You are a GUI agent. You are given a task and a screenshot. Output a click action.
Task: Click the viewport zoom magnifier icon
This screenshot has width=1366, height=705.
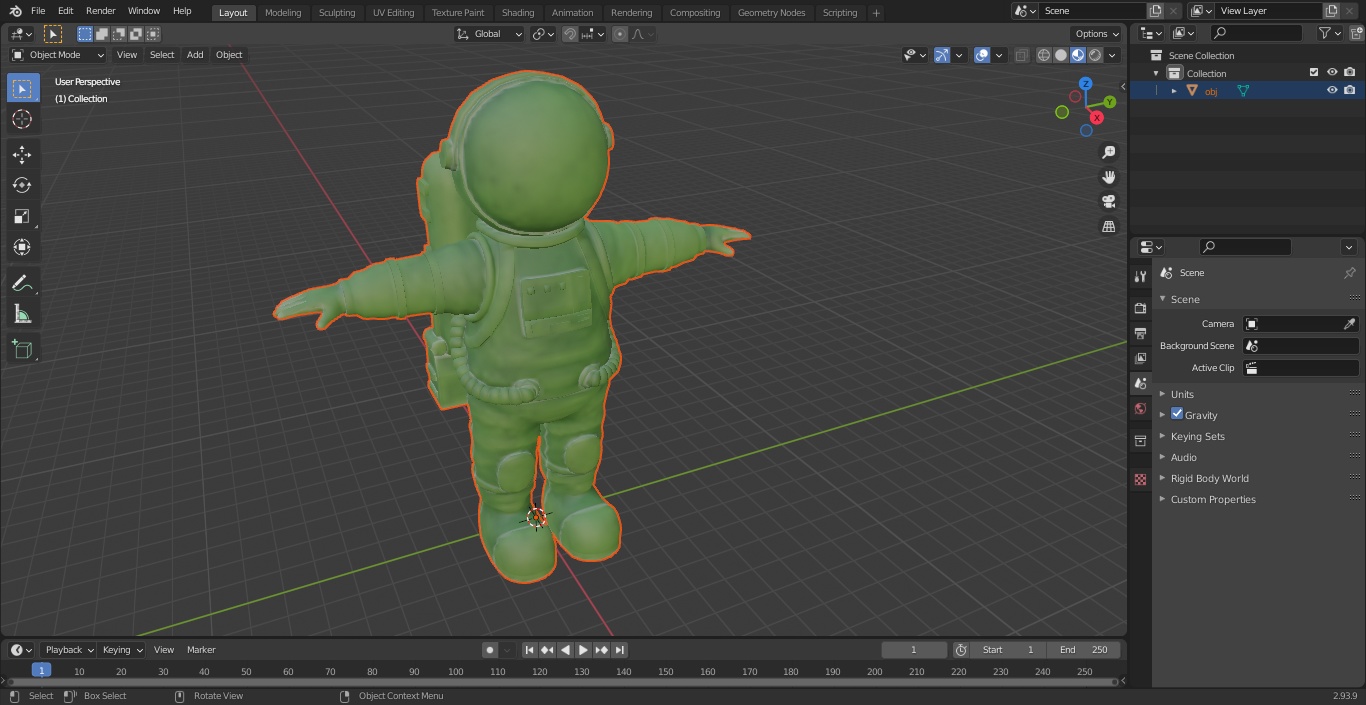(1108, 152)
